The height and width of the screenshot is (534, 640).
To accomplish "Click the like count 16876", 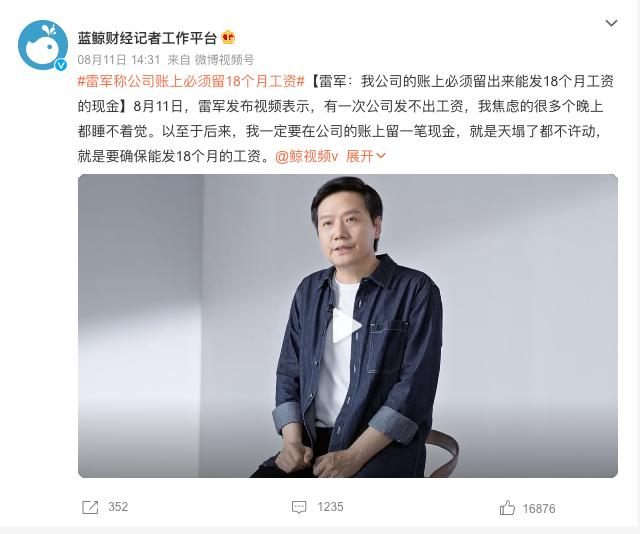I will click(539, 509).
